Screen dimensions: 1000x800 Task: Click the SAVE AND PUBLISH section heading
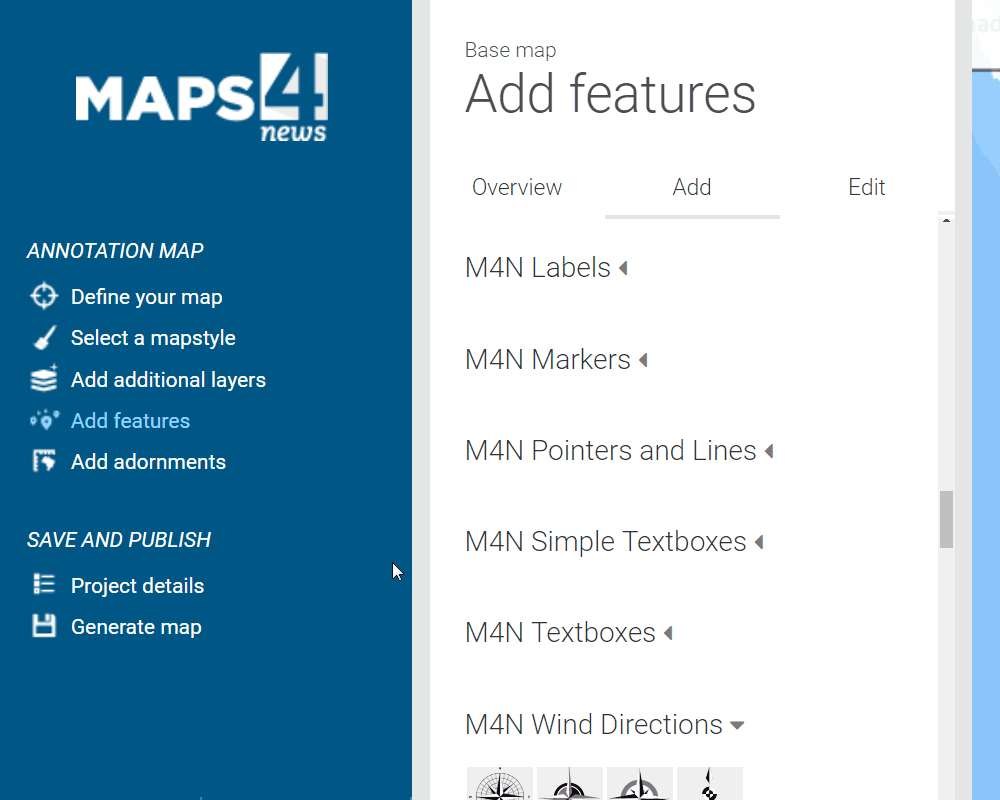pyautogui.click(x=119, y=540)
